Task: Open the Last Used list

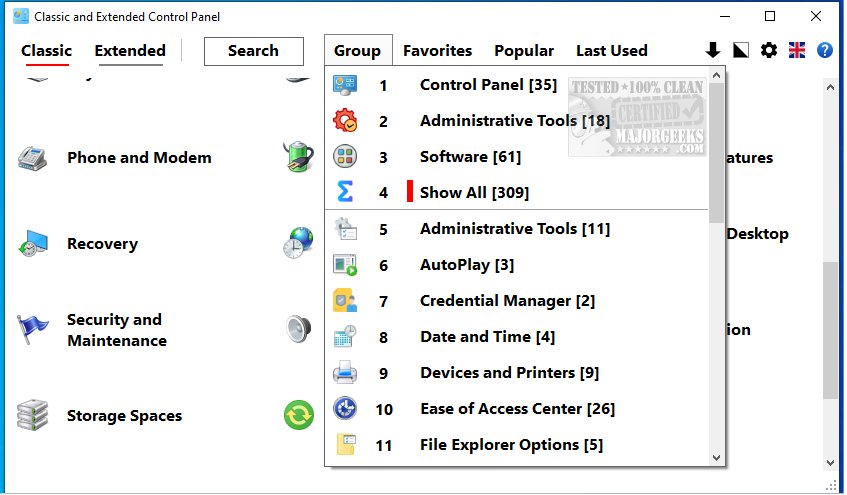Action: pos(611,51)
